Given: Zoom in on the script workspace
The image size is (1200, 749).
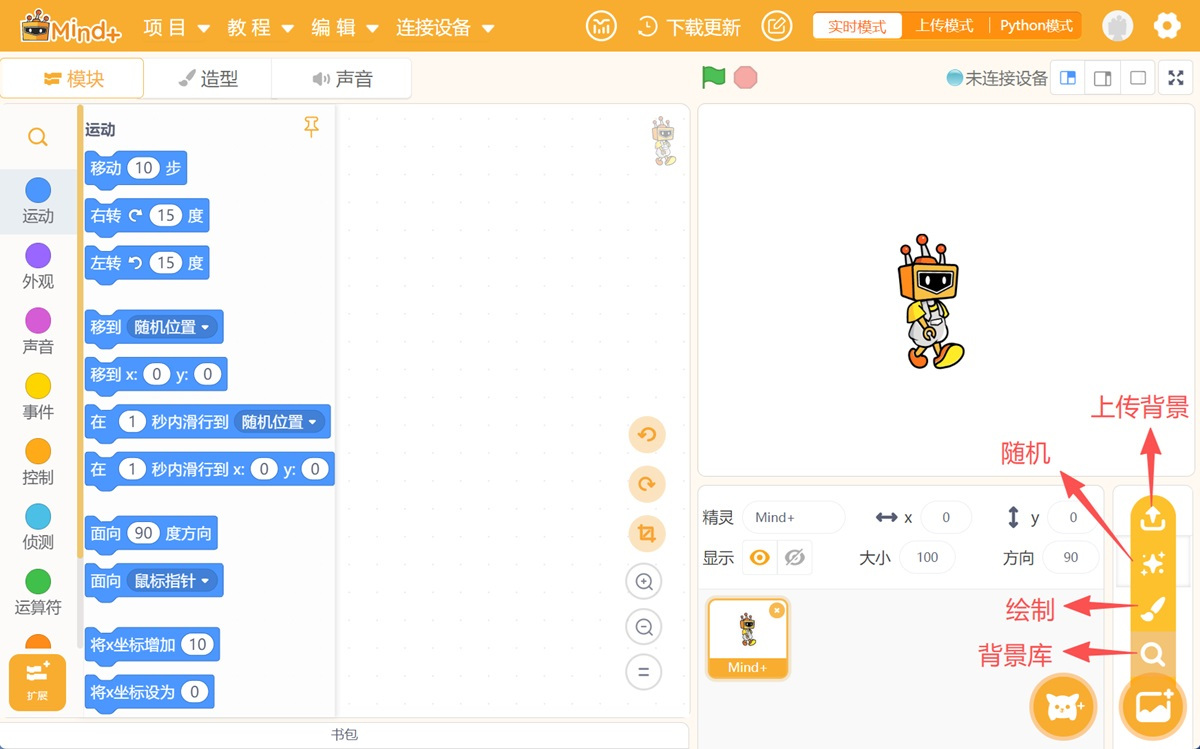Looking at the screenshot, I should [645, 582].
